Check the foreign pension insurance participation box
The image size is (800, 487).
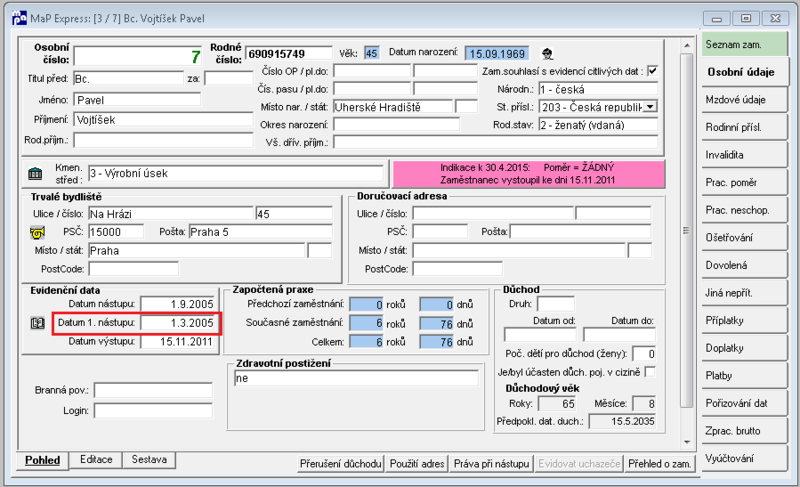[x=650, y=372]
